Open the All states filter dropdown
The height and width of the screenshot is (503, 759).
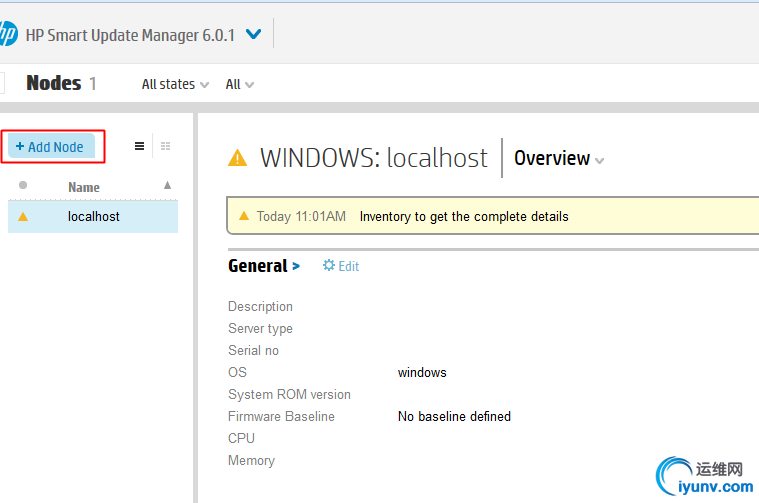click(175, 84)
